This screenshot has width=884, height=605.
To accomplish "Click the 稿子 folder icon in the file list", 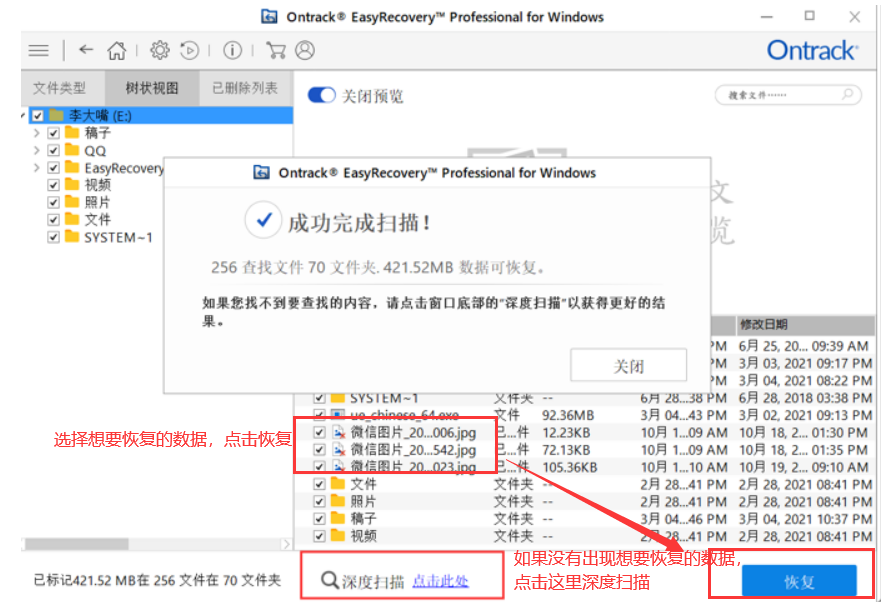I will coord(338,518).
